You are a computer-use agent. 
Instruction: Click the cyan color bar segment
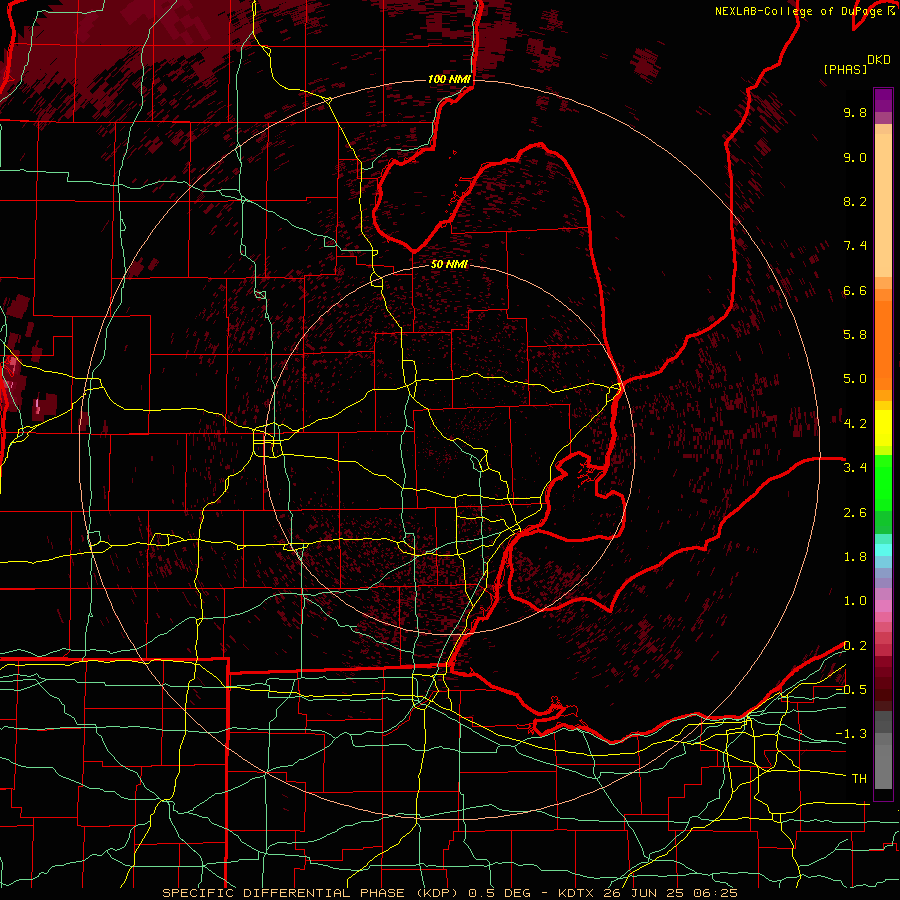click(x=883, y=550)
